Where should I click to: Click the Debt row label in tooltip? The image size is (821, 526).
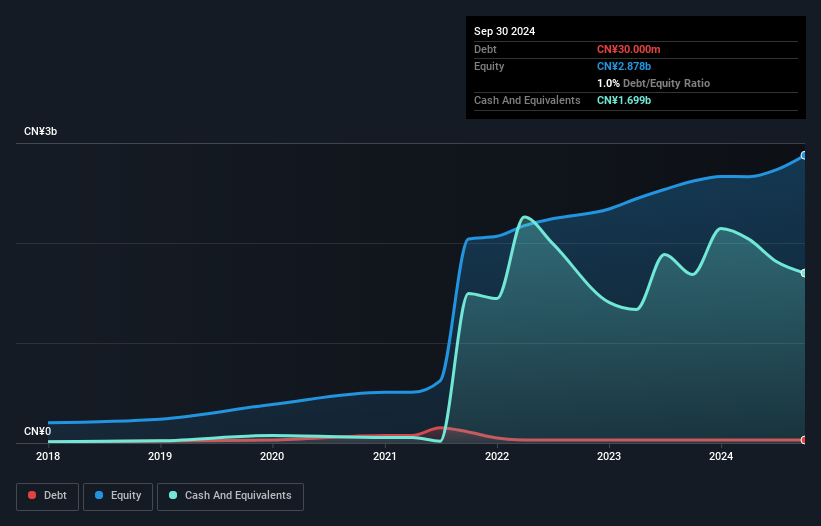(x=485, y=49)
